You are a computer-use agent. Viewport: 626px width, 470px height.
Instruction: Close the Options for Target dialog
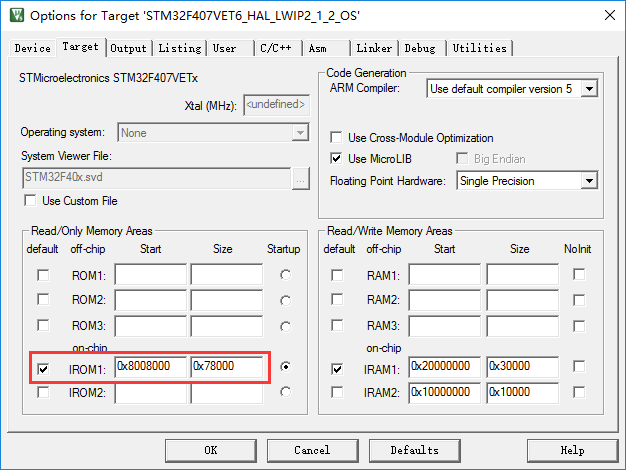(610, 15)
